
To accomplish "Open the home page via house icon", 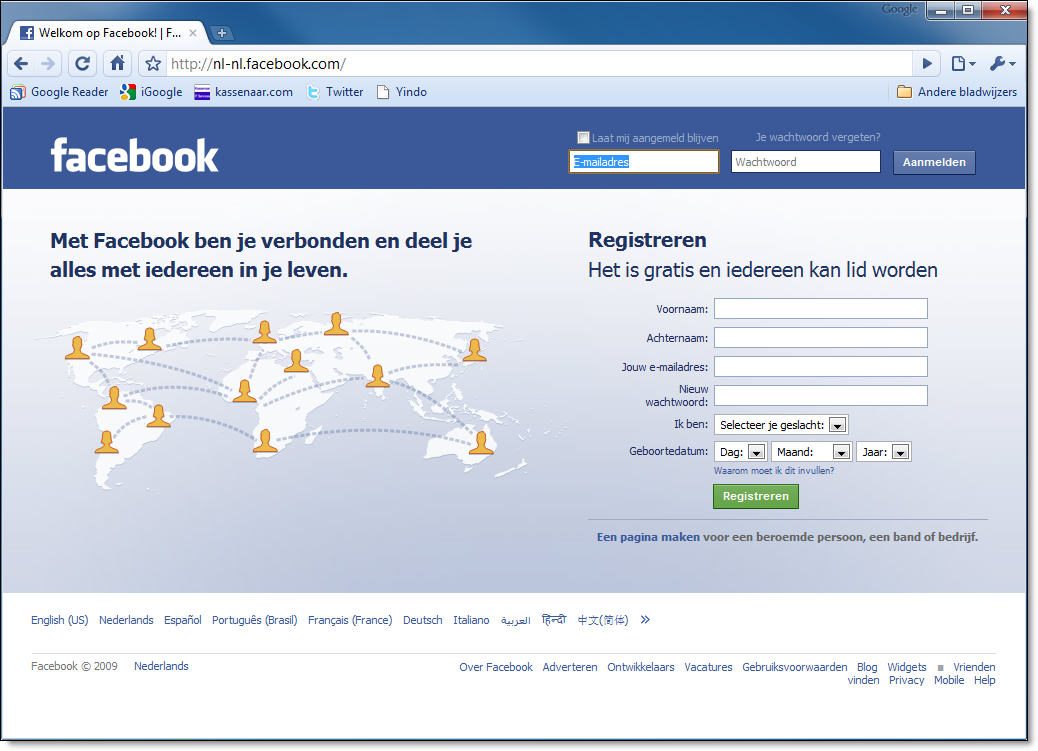I will 117,64.
